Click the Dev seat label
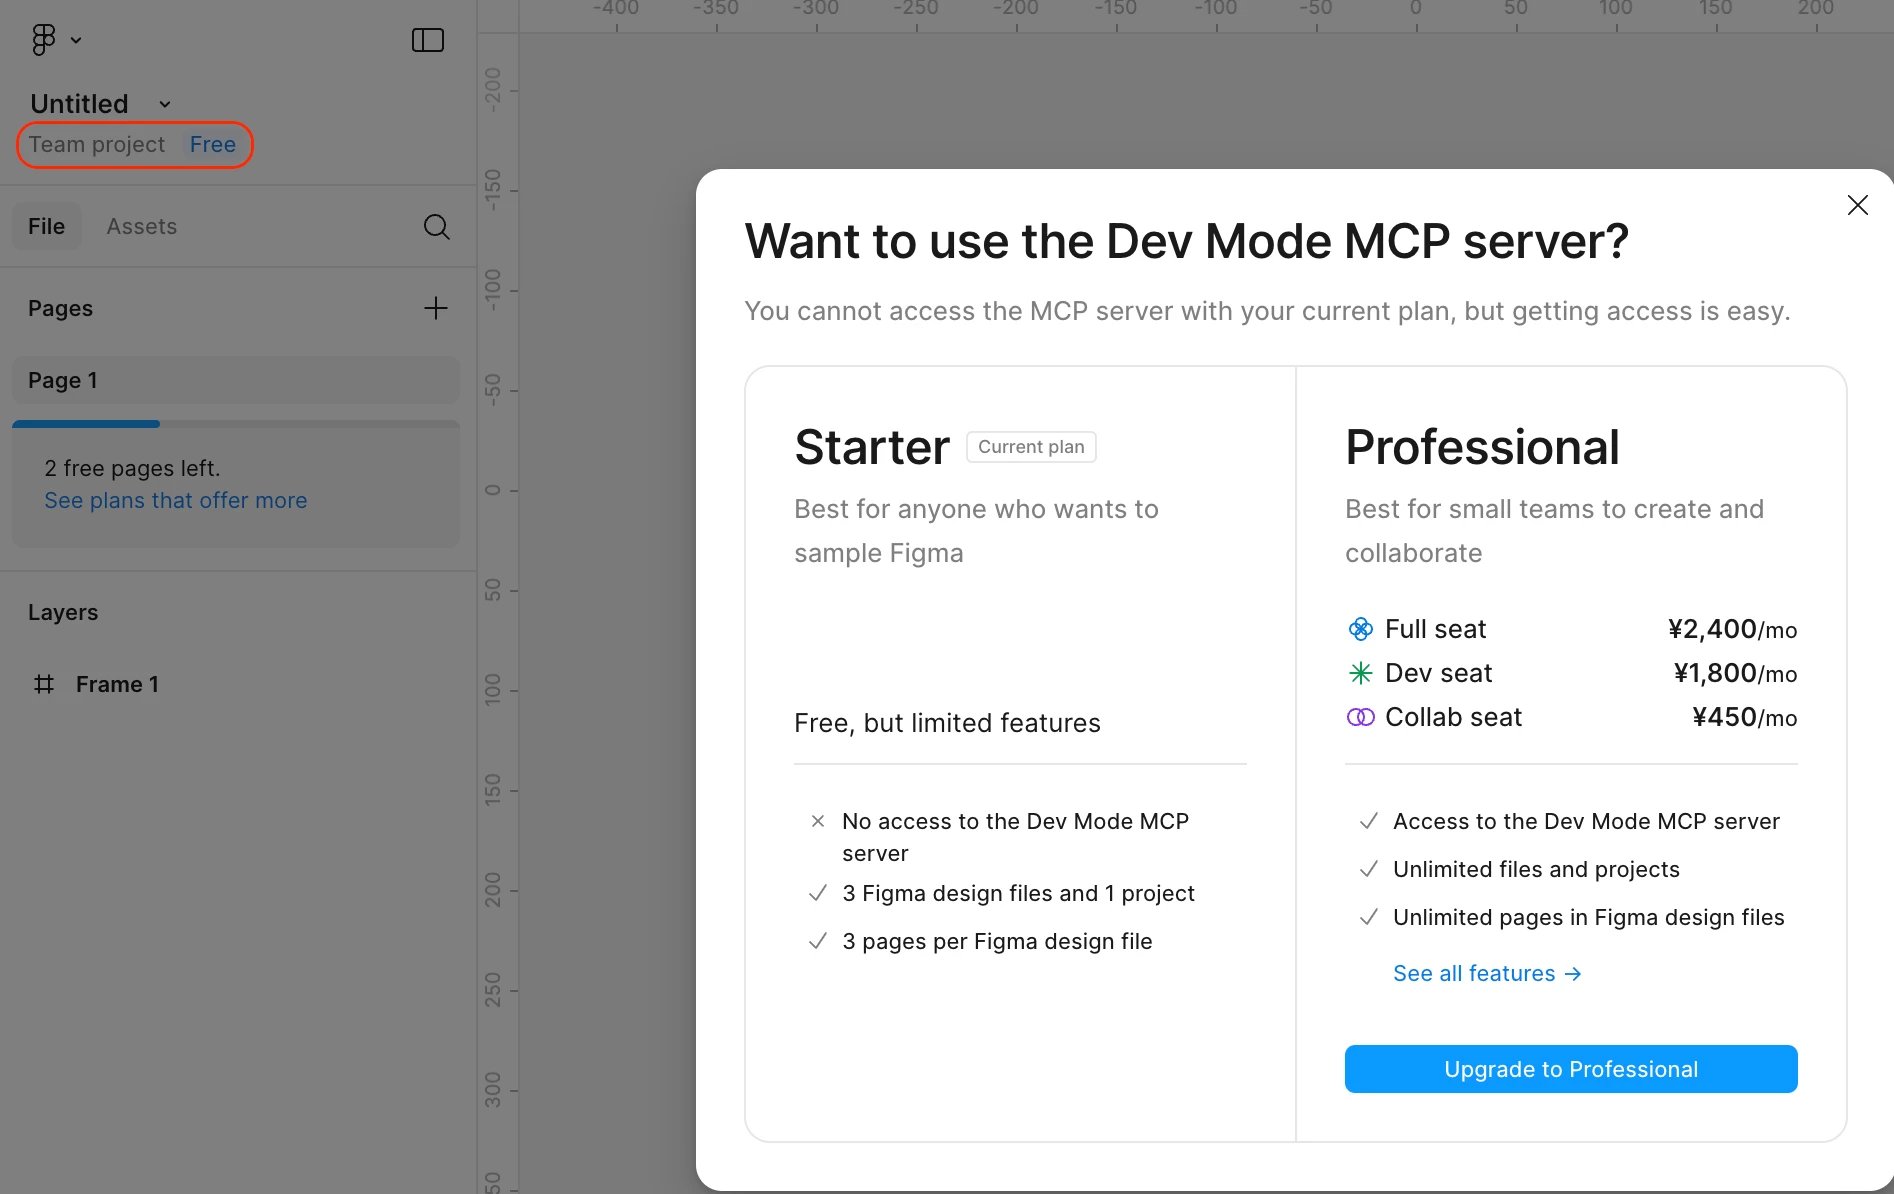Image resolution: width=1894 pixels, height=1194 pixels. click(1438, 673)
